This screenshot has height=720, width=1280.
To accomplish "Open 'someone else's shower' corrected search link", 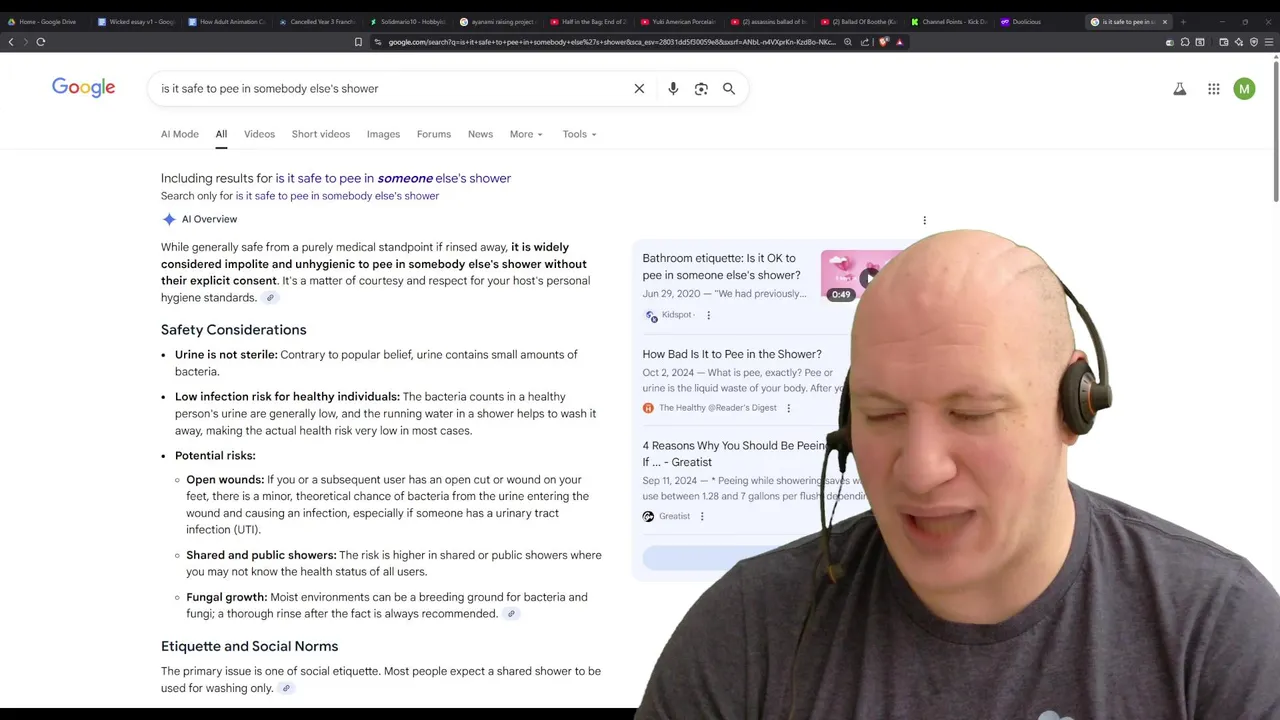I will point(393,178).
